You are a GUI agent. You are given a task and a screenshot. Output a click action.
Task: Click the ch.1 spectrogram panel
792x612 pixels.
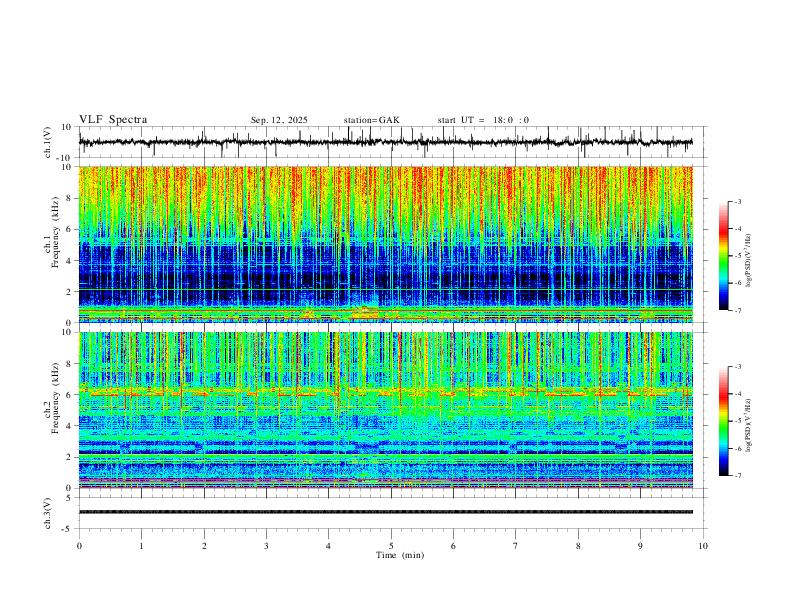[x=385, y=244]
